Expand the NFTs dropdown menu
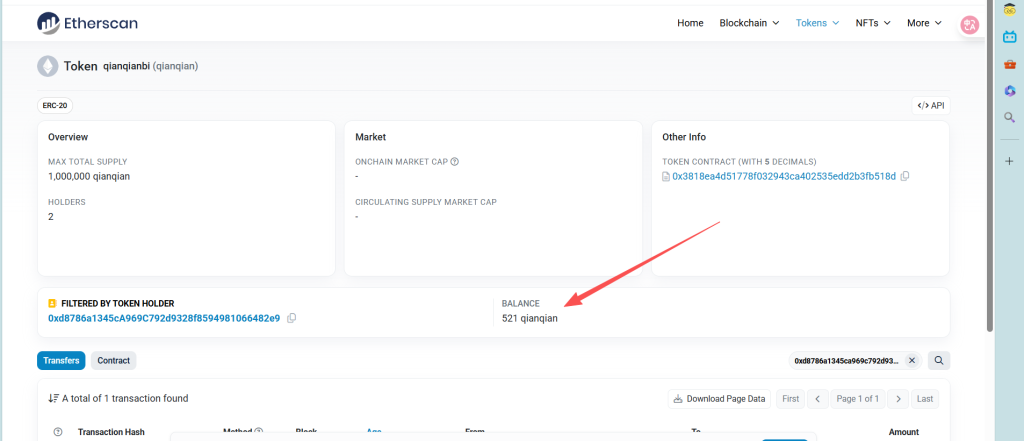Image resolution: width=1024 pixels, height=441 pixels. point(872,23)
